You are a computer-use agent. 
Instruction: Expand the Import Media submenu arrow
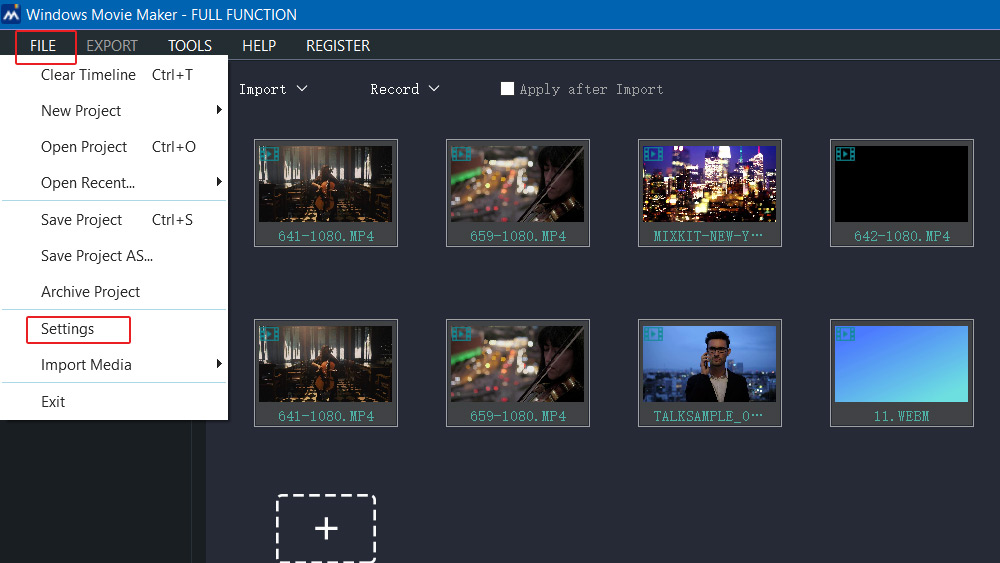point(219,364)
